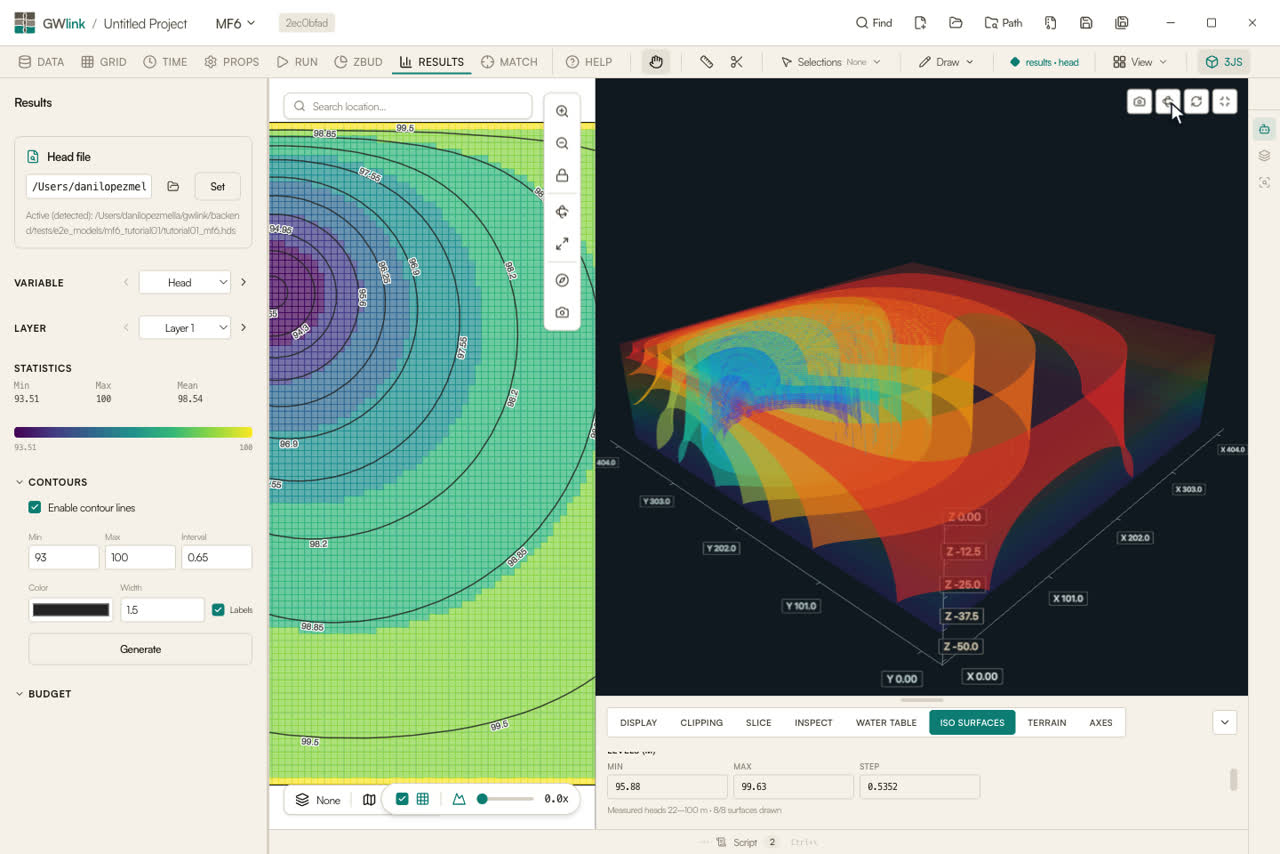Lock the map view
The height and width of the screenshot is (854, 1280).
(562, 176)
